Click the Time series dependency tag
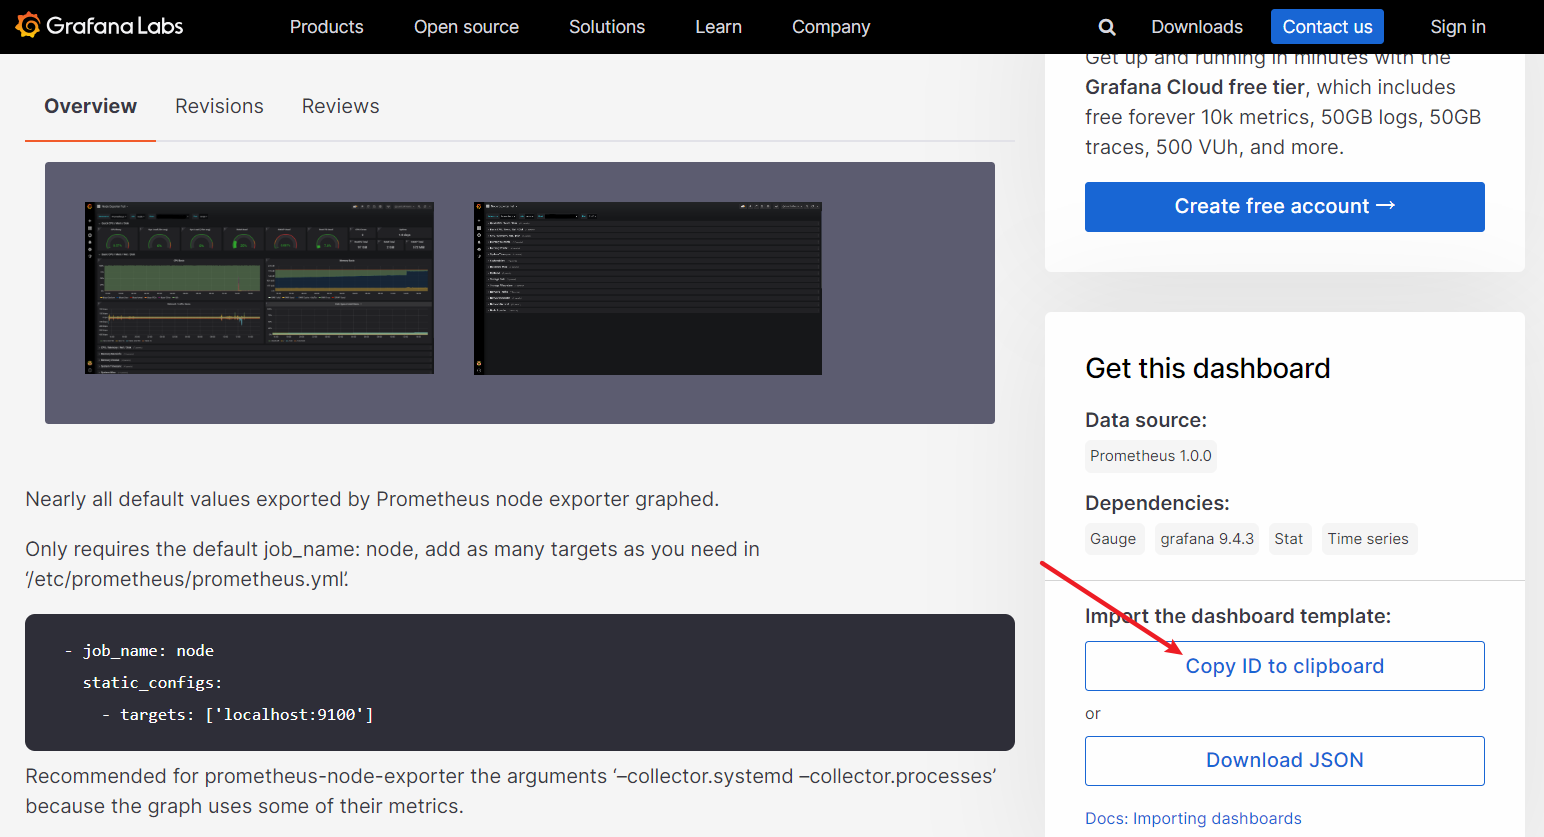This screenshot has width=1544, height=837. [x=1368, y=539]
